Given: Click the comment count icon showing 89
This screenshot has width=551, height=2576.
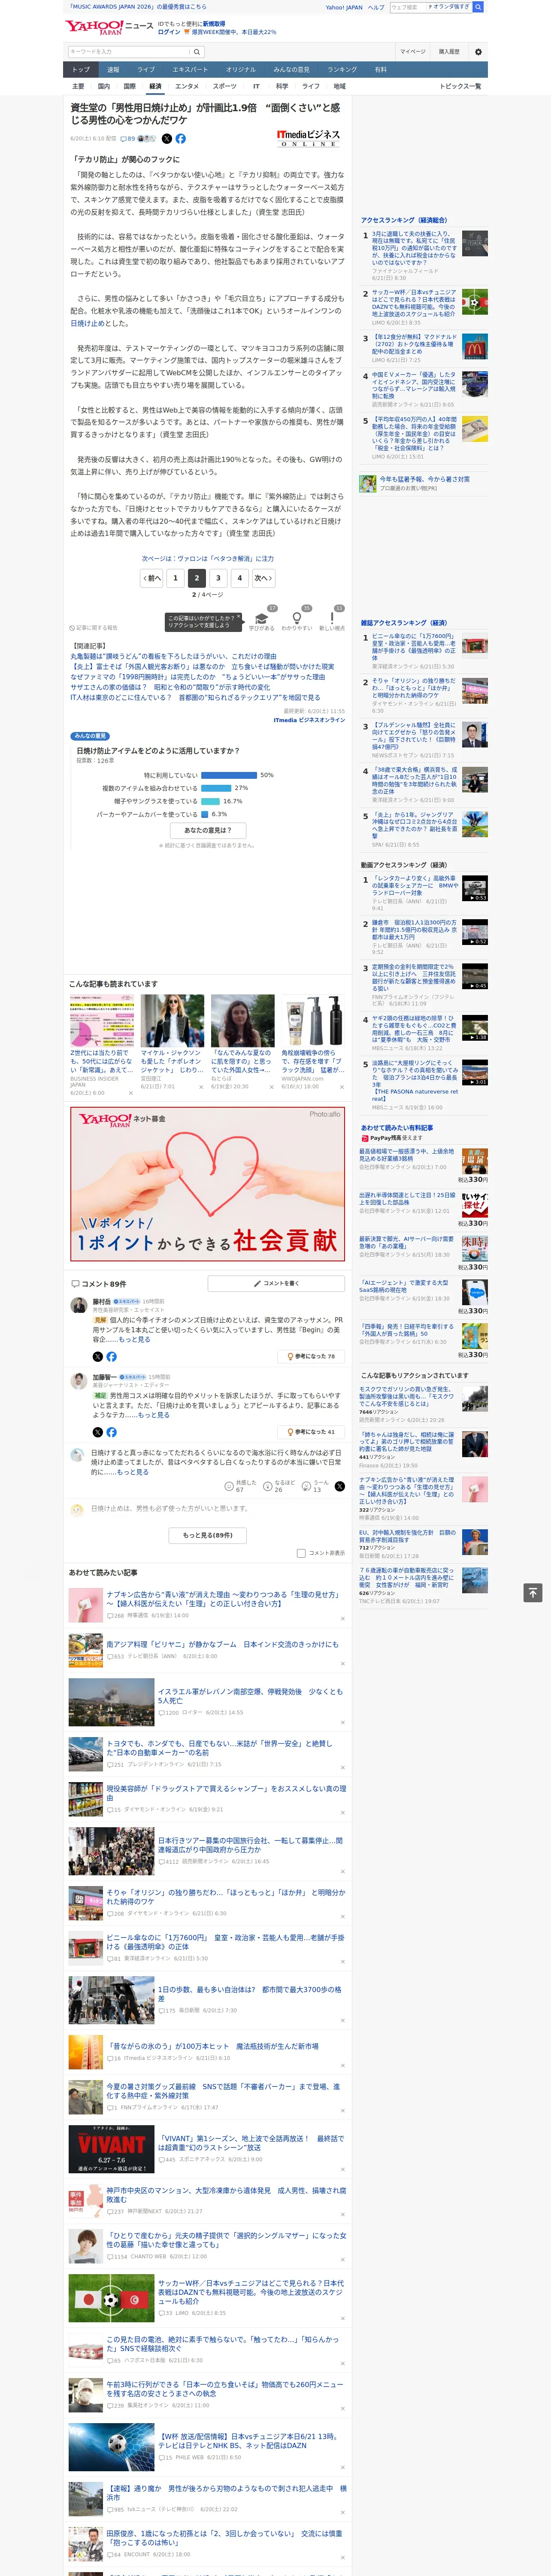Looking at the screenshot, I should pyautogui.click(x=128, y=139).
